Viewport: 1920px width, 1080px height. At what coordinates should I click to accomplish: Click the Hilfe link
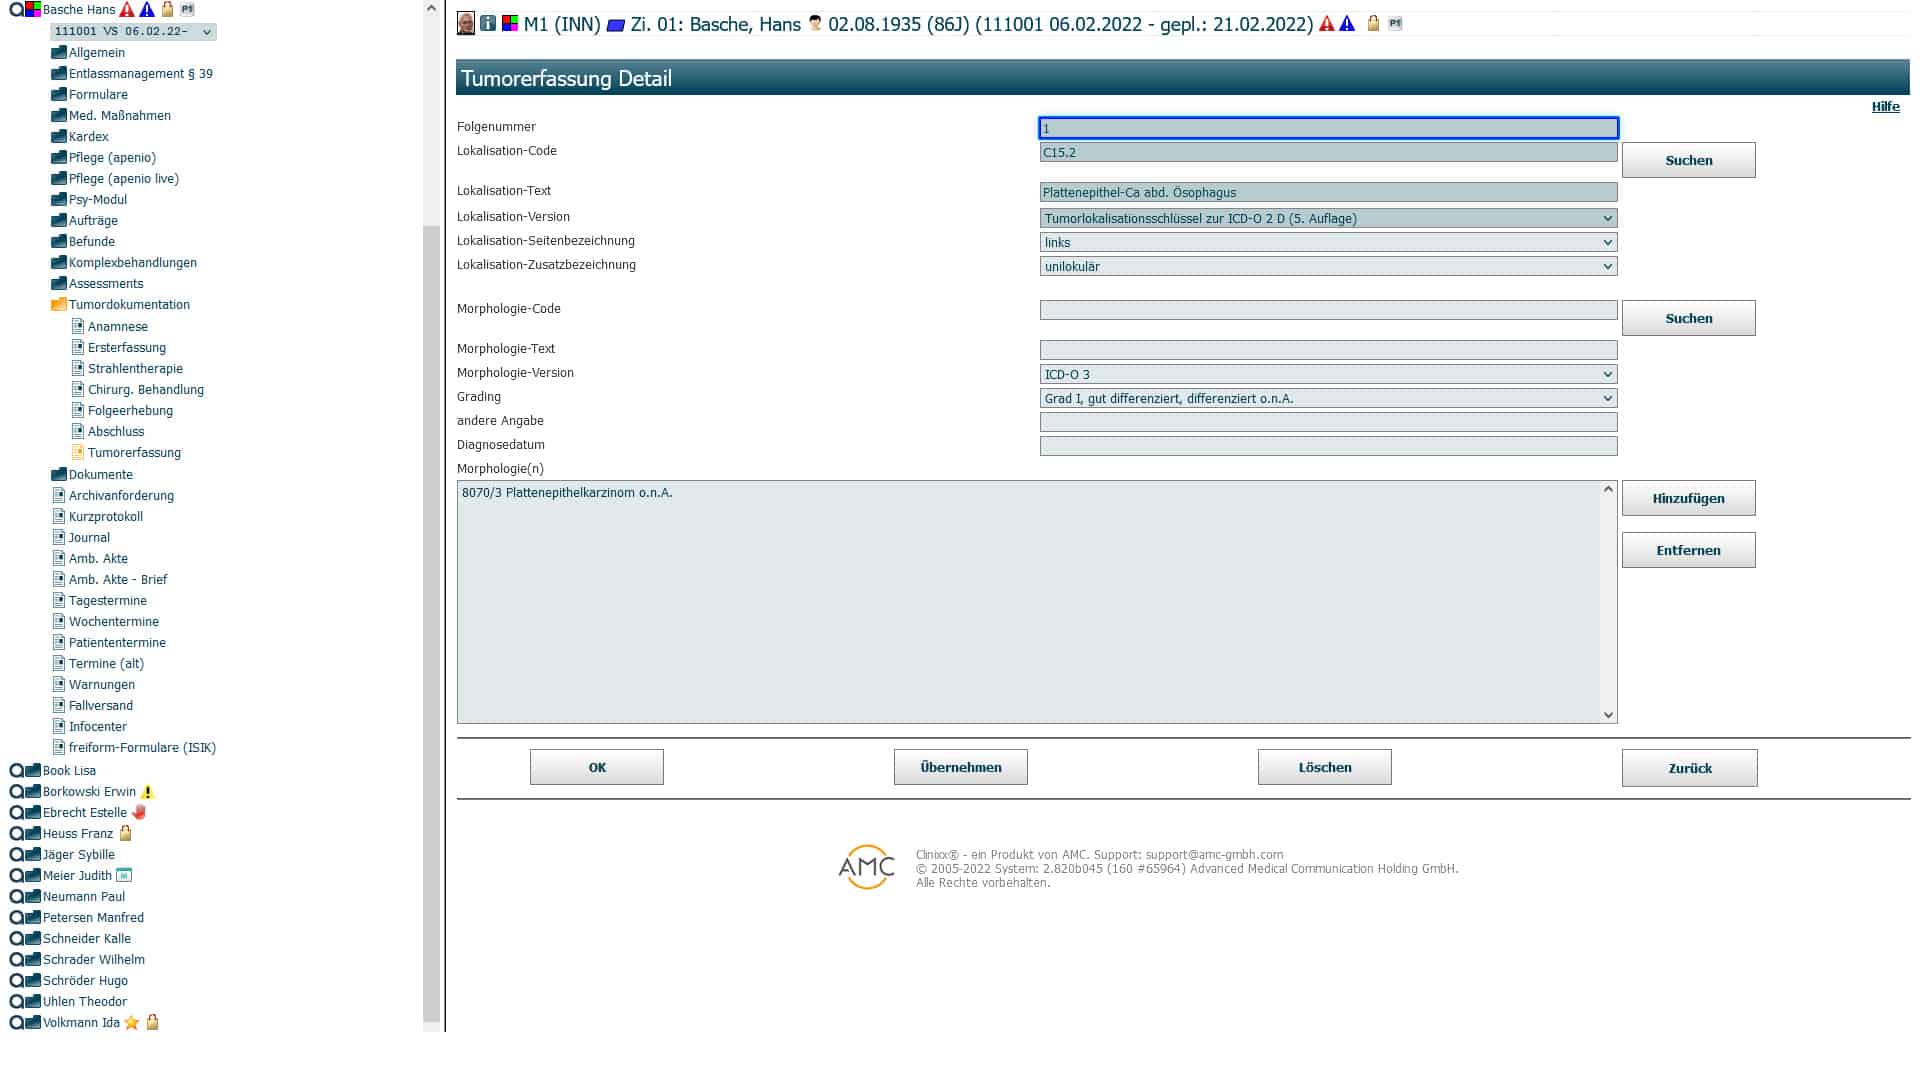click(x=1885, y=107)
